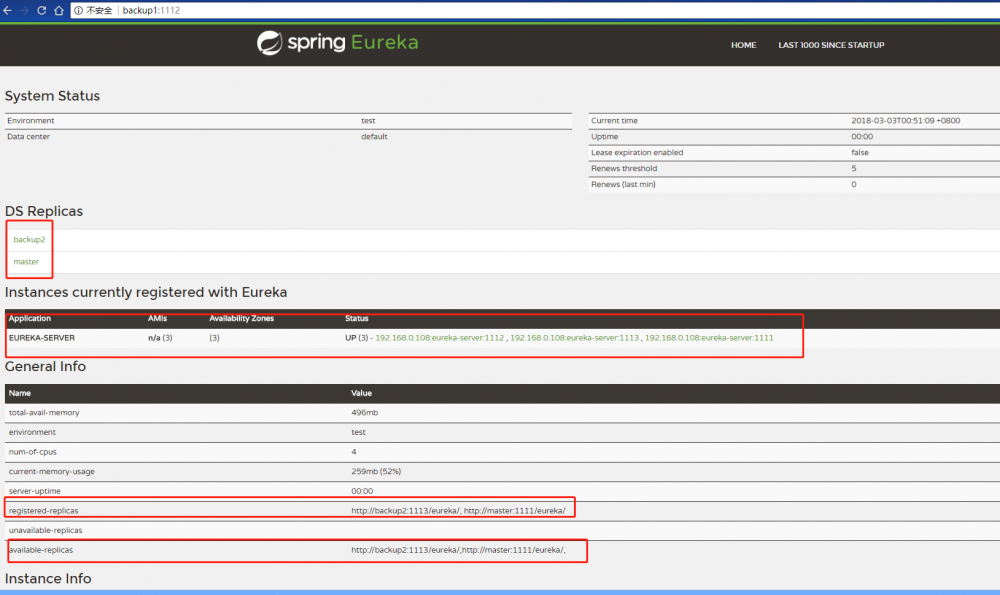Select the Instance Info heading
The width and height of the screenshot is (1000, 595).
48,578
